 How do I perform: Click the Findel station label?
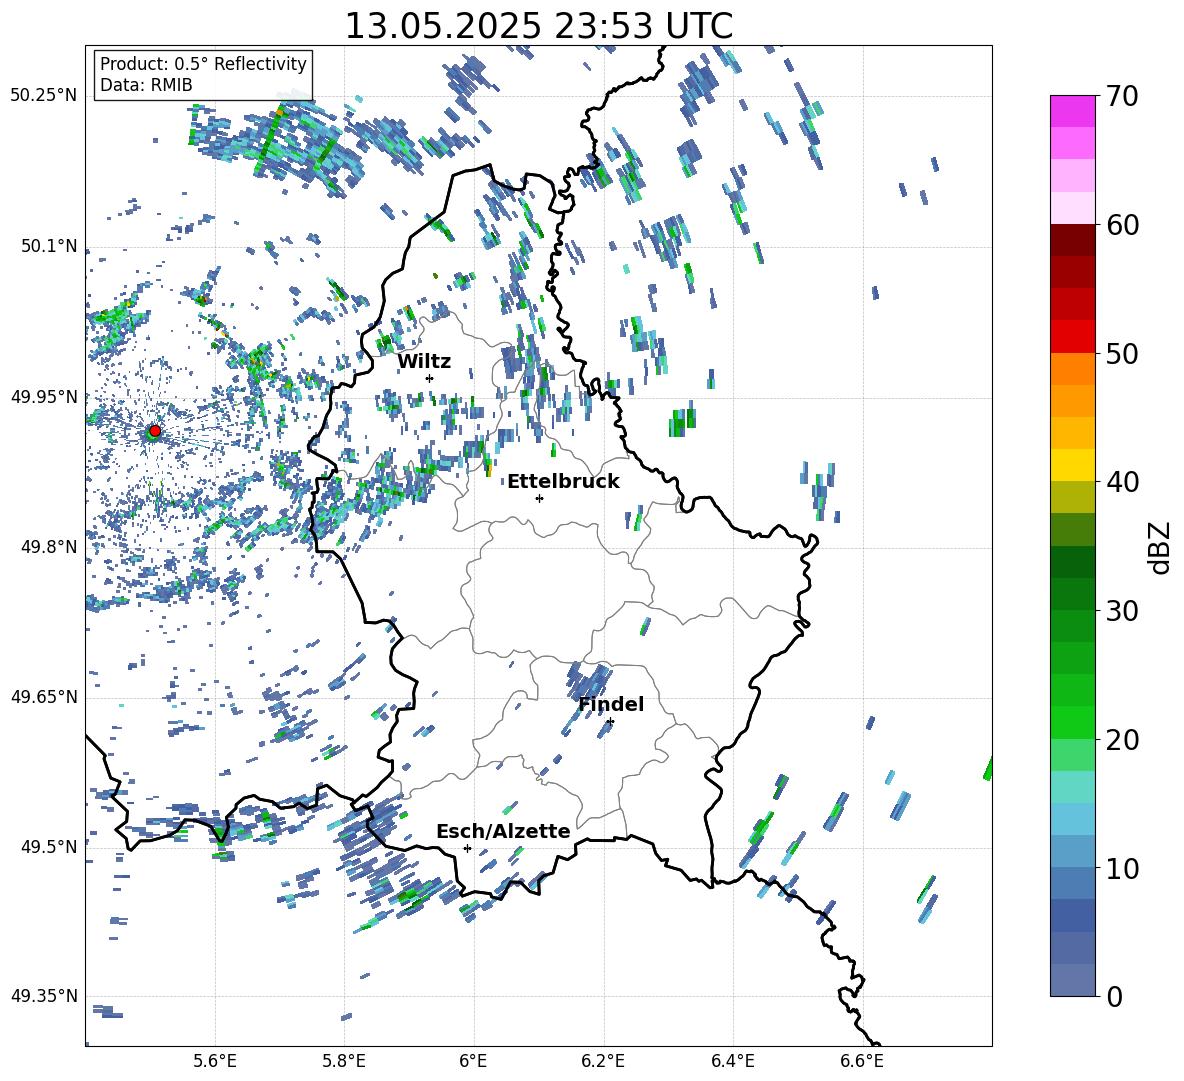[x=611, y=704]
